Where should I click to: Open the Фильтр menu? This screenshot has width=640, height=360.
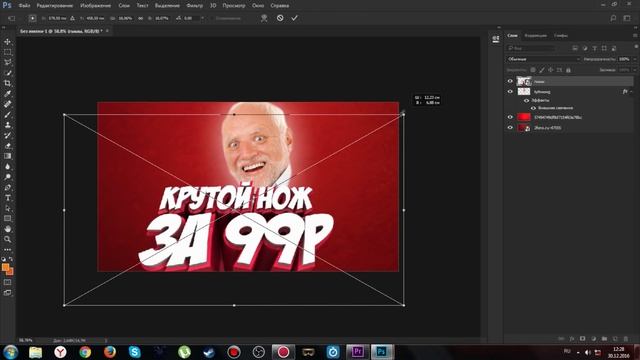194,6
